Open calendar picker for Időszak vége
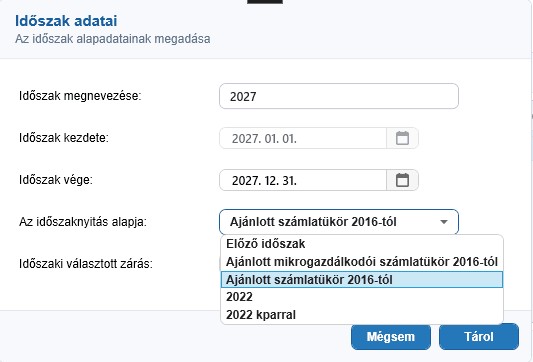 click(402, 180)
